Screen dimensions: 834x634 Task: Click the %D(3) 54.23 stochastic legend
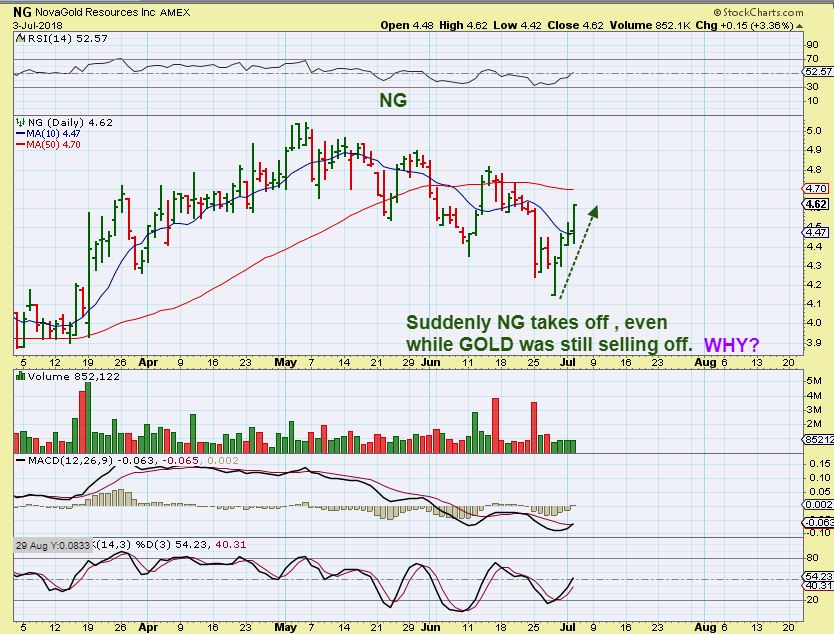(173, 545)
